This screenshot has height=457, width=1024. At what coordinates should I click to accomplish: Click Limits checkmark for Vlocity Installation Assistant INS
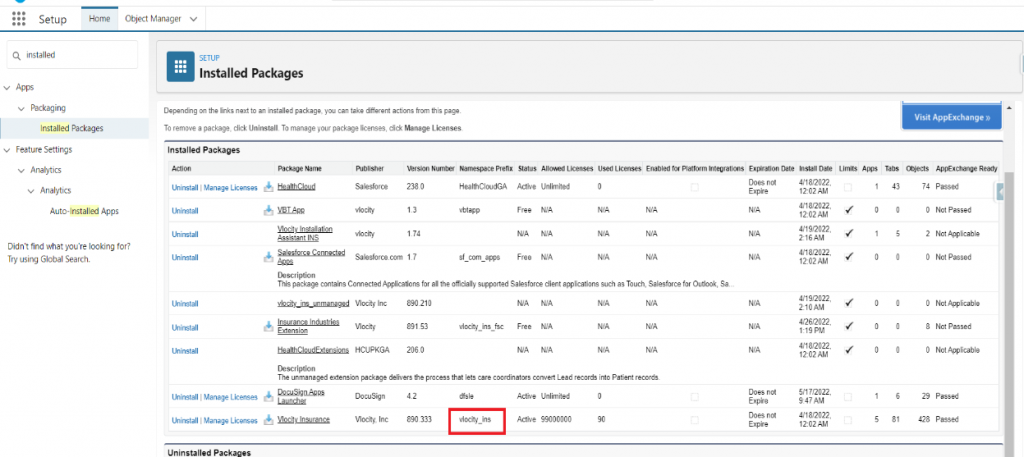(848, 234)
